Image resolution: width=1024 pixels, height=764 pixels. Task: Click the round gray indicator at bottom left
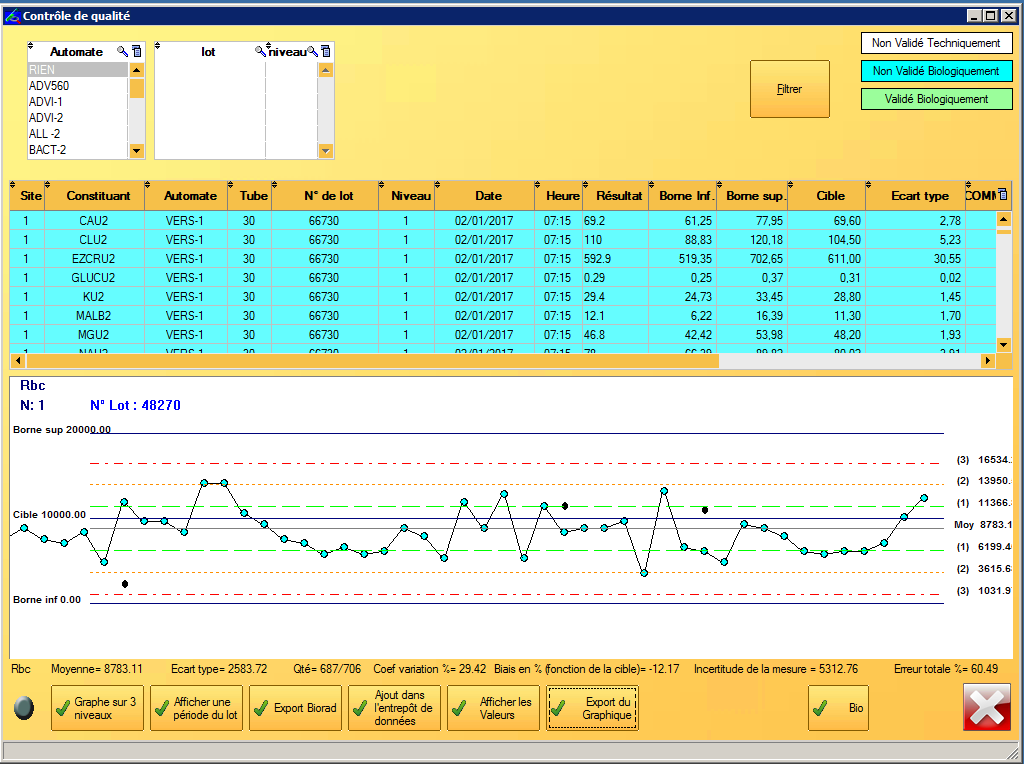pyautogui.click(x=25, y=708)
